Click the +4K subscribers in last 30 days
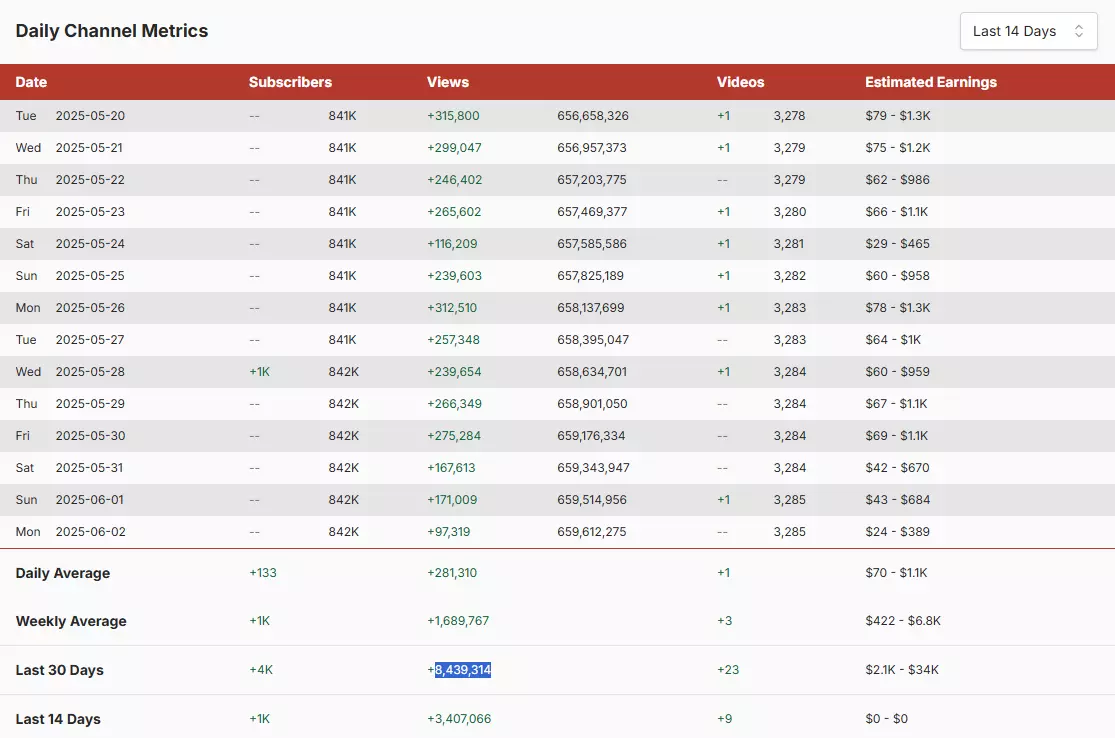1115x738 pixels. coord(261,670)
